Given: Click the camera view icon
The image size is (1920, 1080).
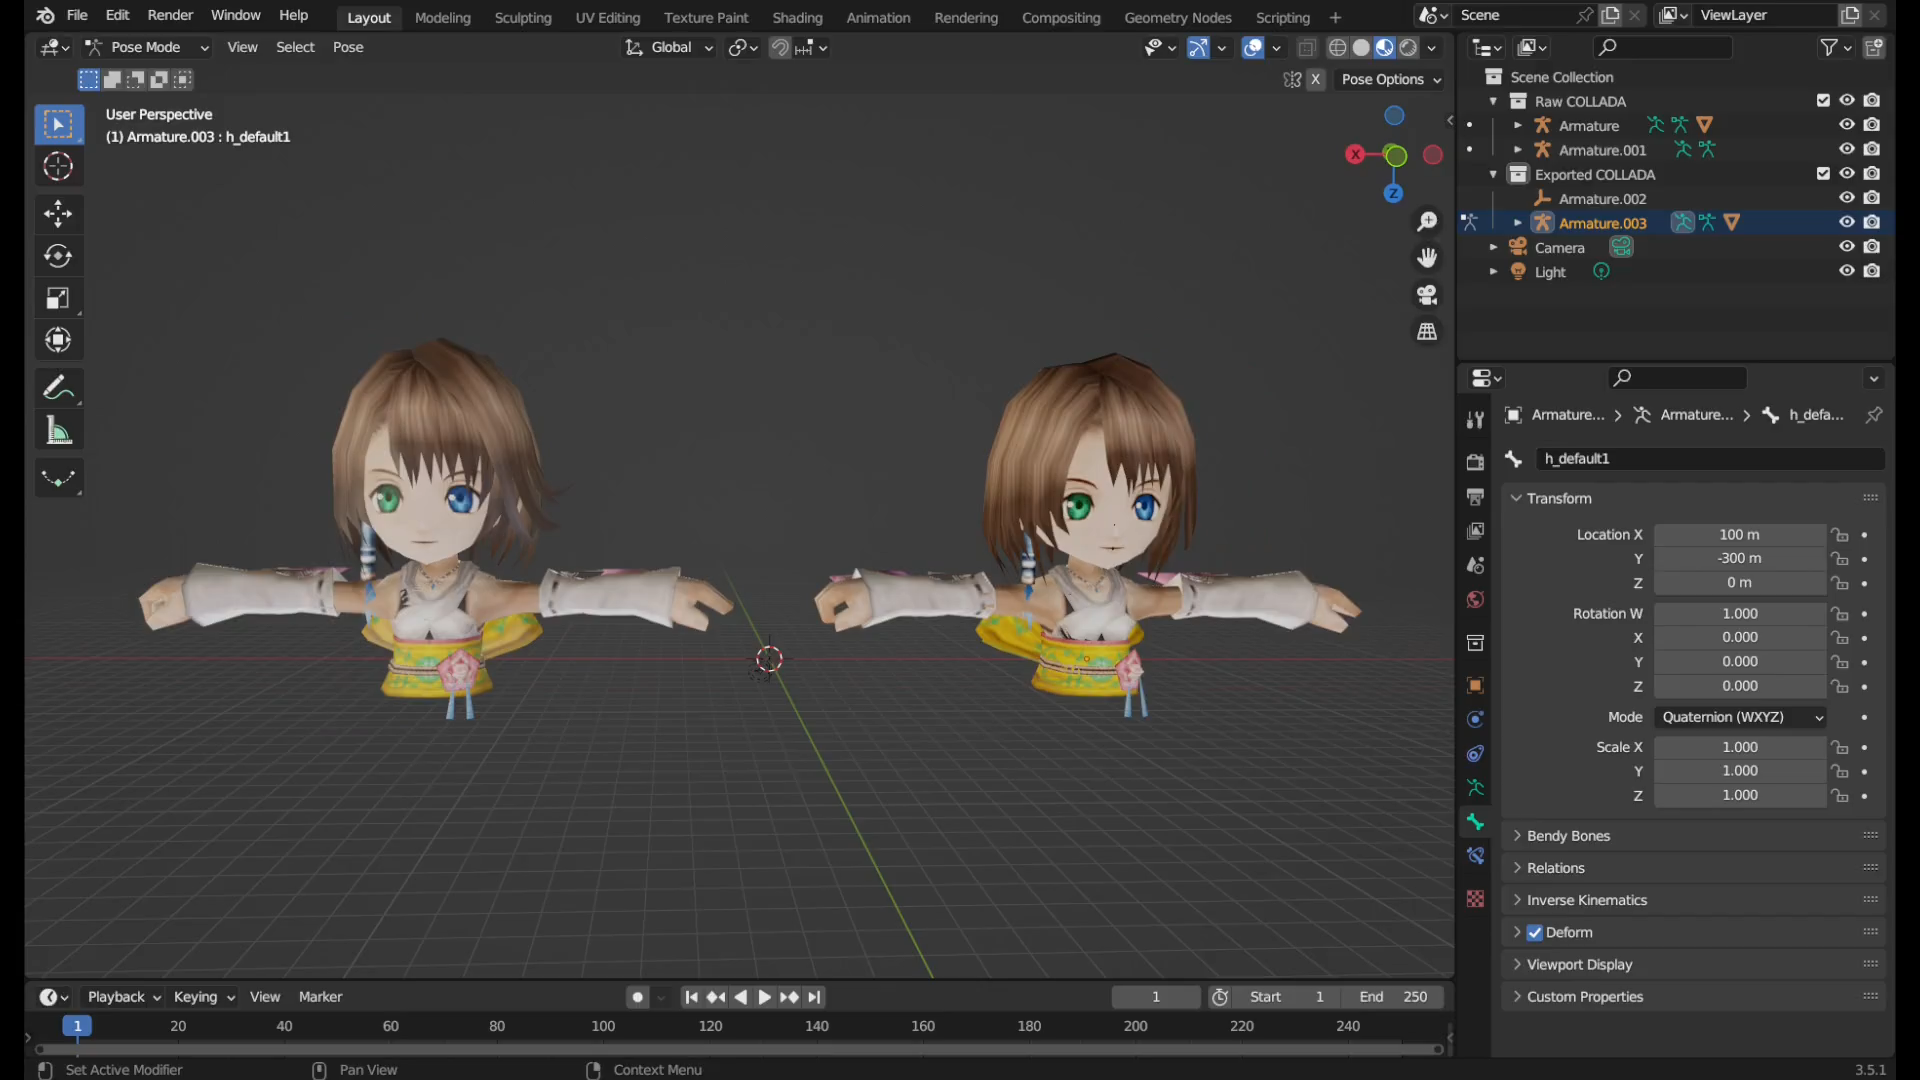Looking at the screenshot, I should [x=1427, y=295].
